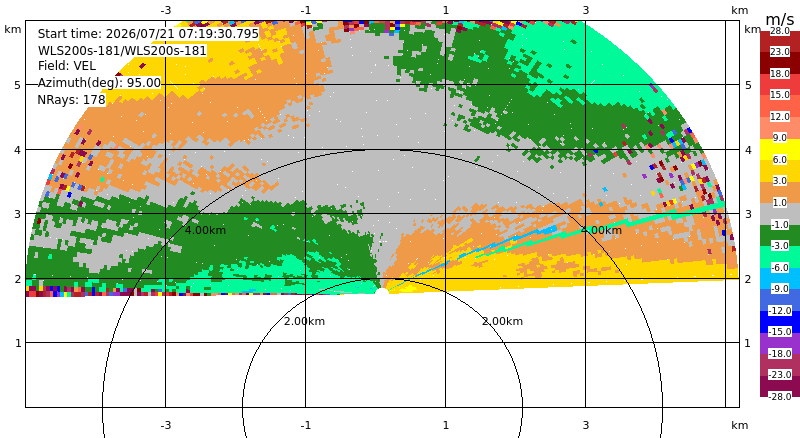Click the left 4.00km range ring label
800x438 pixels.
pyautogui.click(x=205, y=230)
